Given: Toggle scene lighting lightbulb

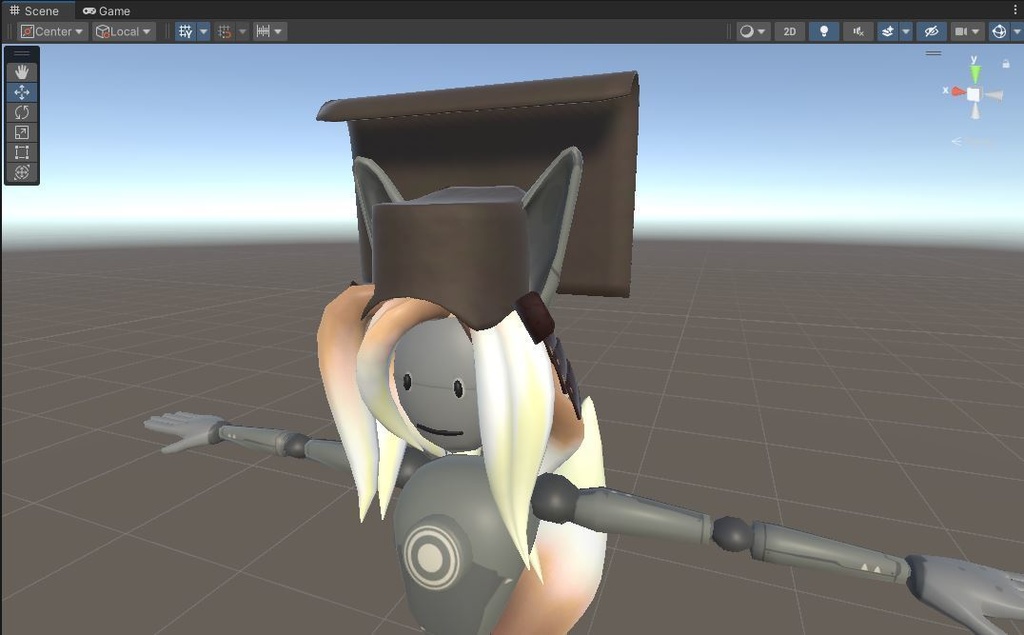Looking at the screenshot, I should pyautogui.click(x=824, y=31).
